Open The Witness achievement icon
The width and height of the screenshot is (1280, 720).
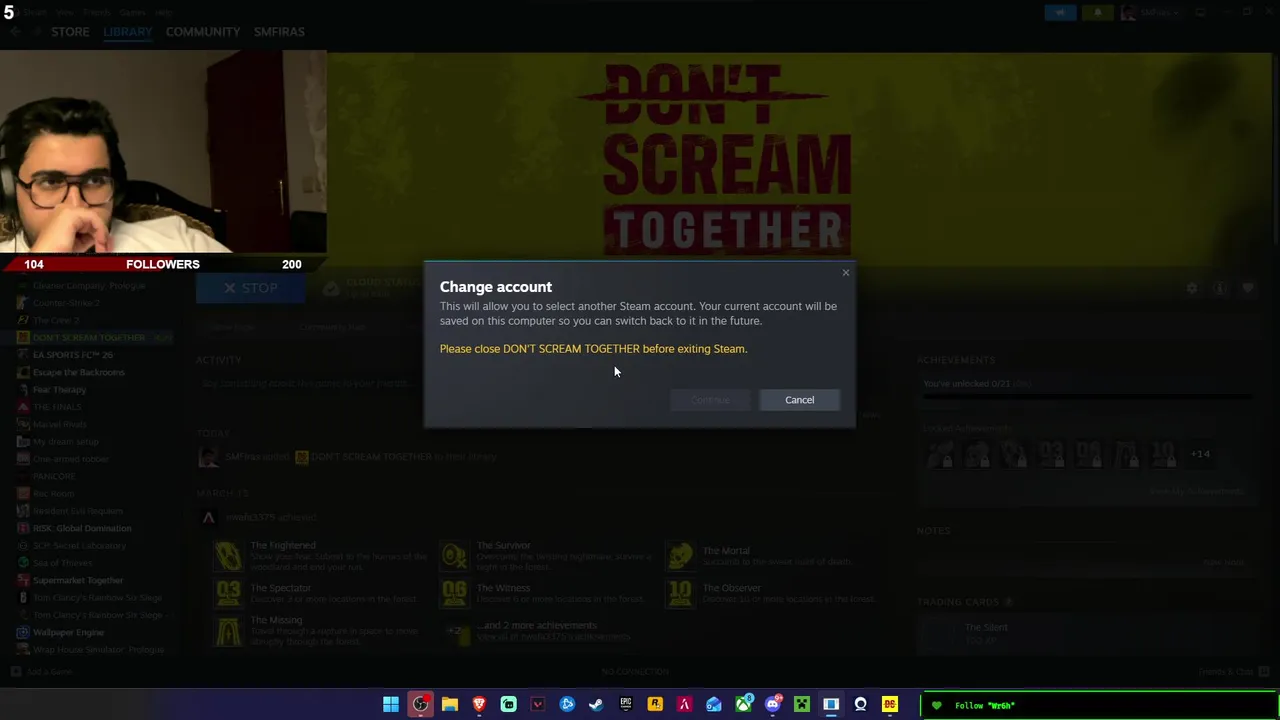[x=454, y=593]
